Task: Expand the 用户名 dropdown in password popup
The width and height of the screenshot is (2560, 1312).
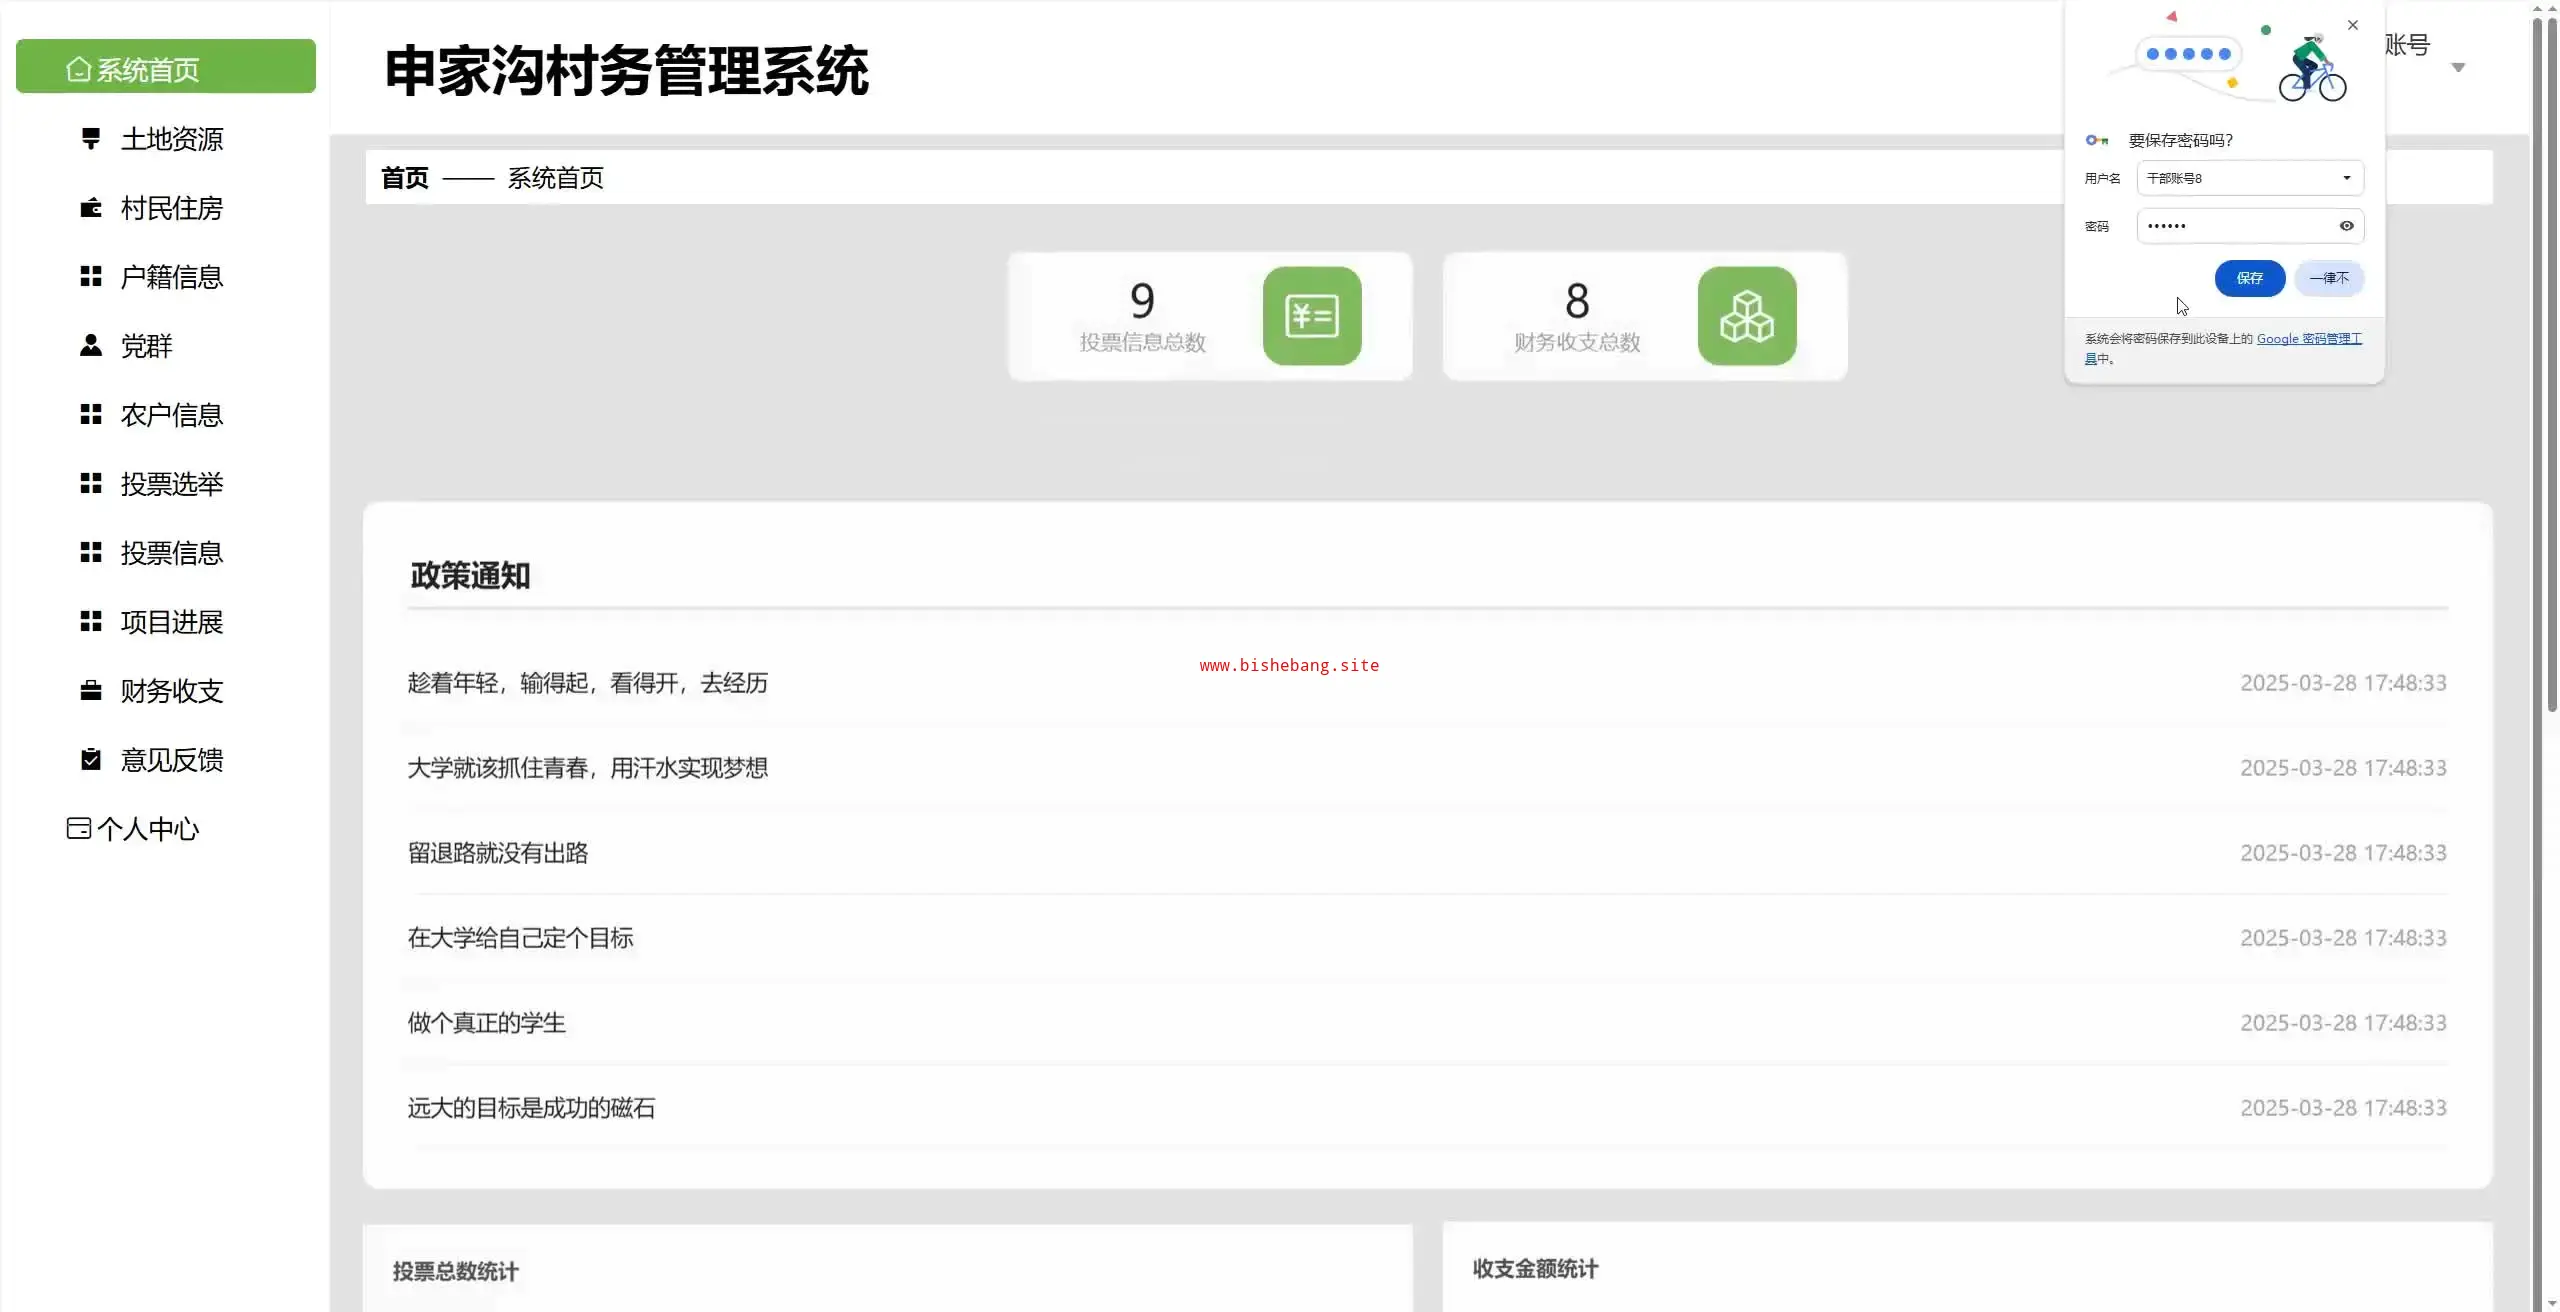Action: 2346,178
